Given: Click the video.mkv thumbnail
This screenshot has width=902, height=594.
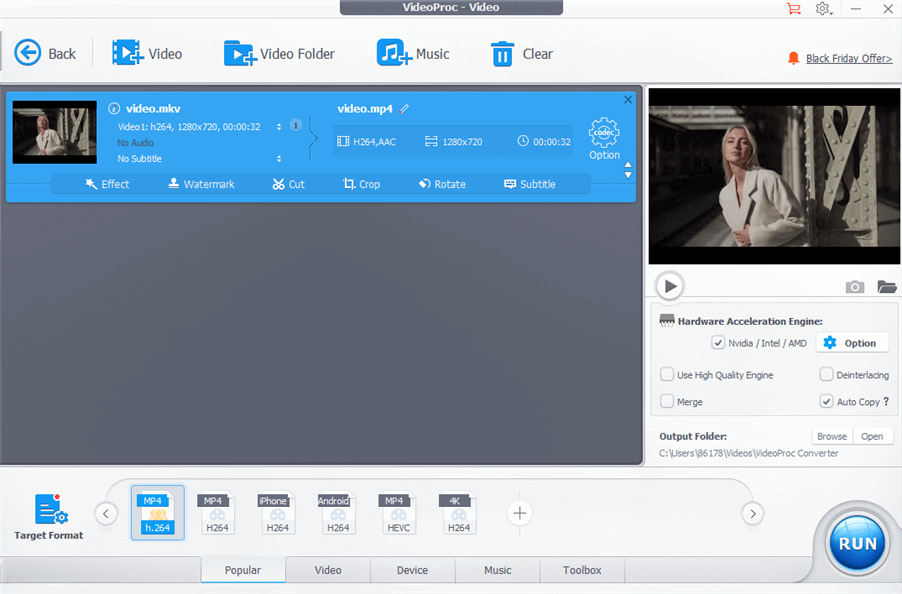Looking at the screenshot, I should pos(55,132).
